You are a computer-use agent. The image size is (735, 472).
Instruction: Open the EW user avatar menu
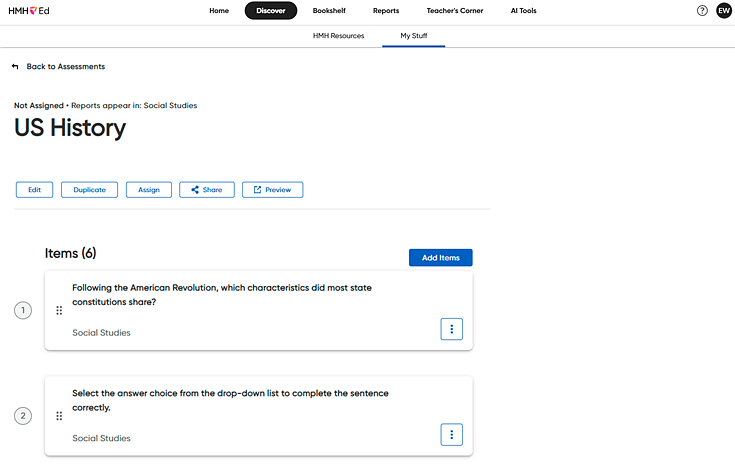[724, 11]
